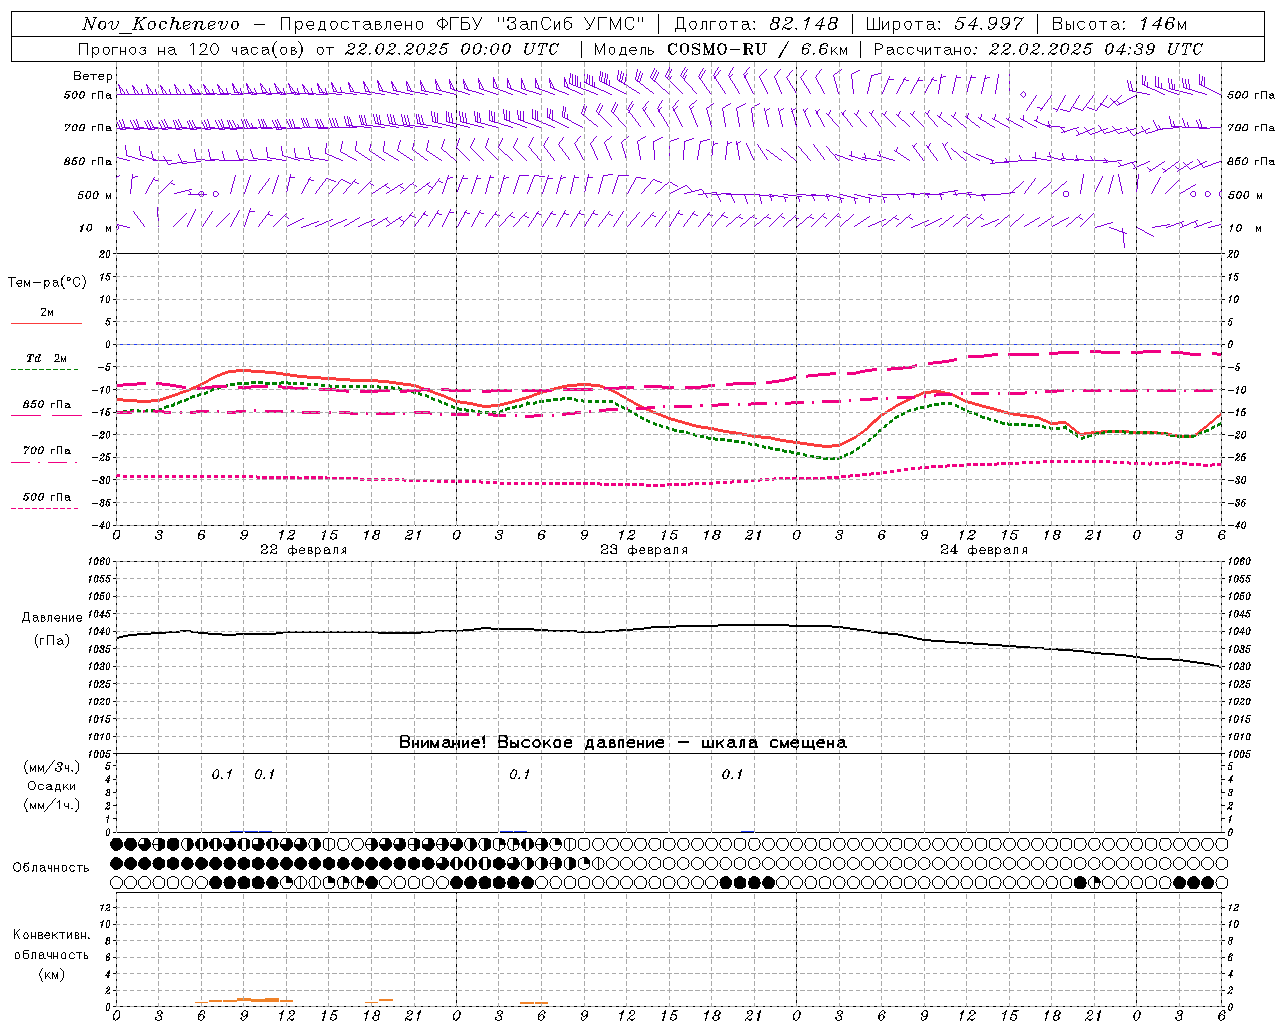Click the Конвективн. облачность label
Viewport: 1280px width, 1024px height.
[51, 945]
